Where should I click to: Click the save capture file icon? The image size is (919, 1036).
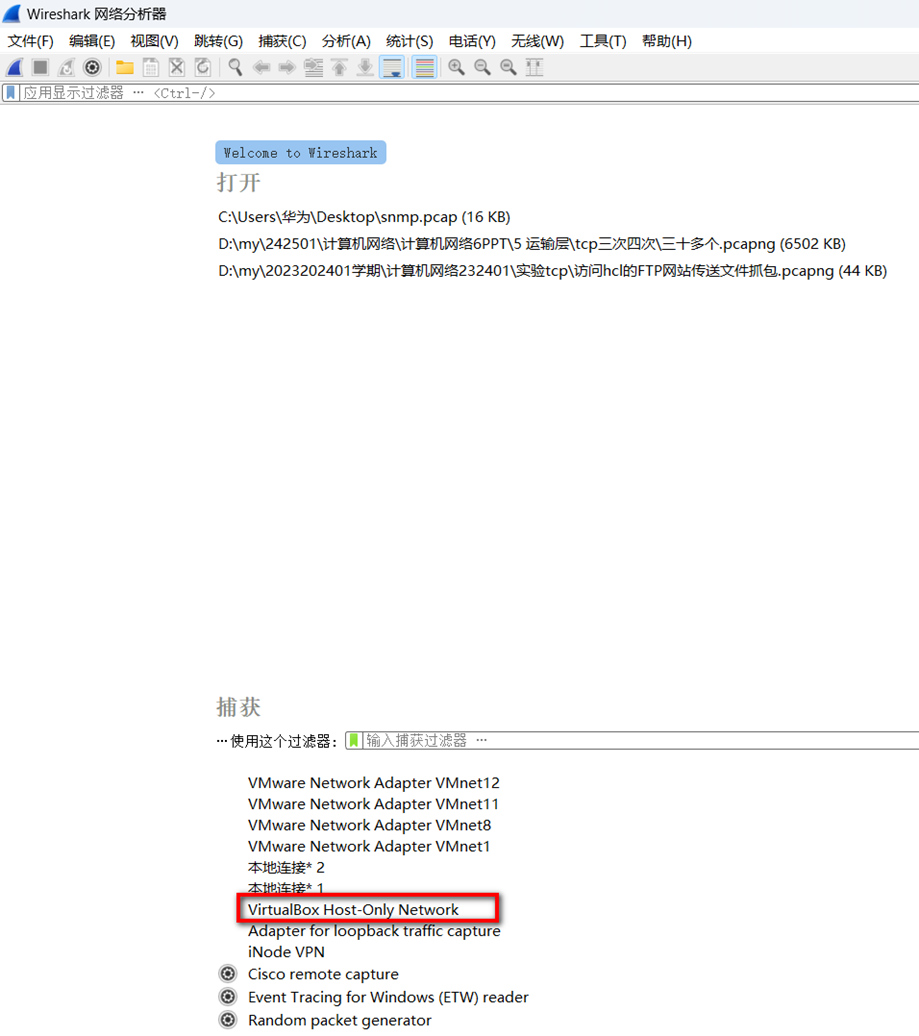coord(151,67)
